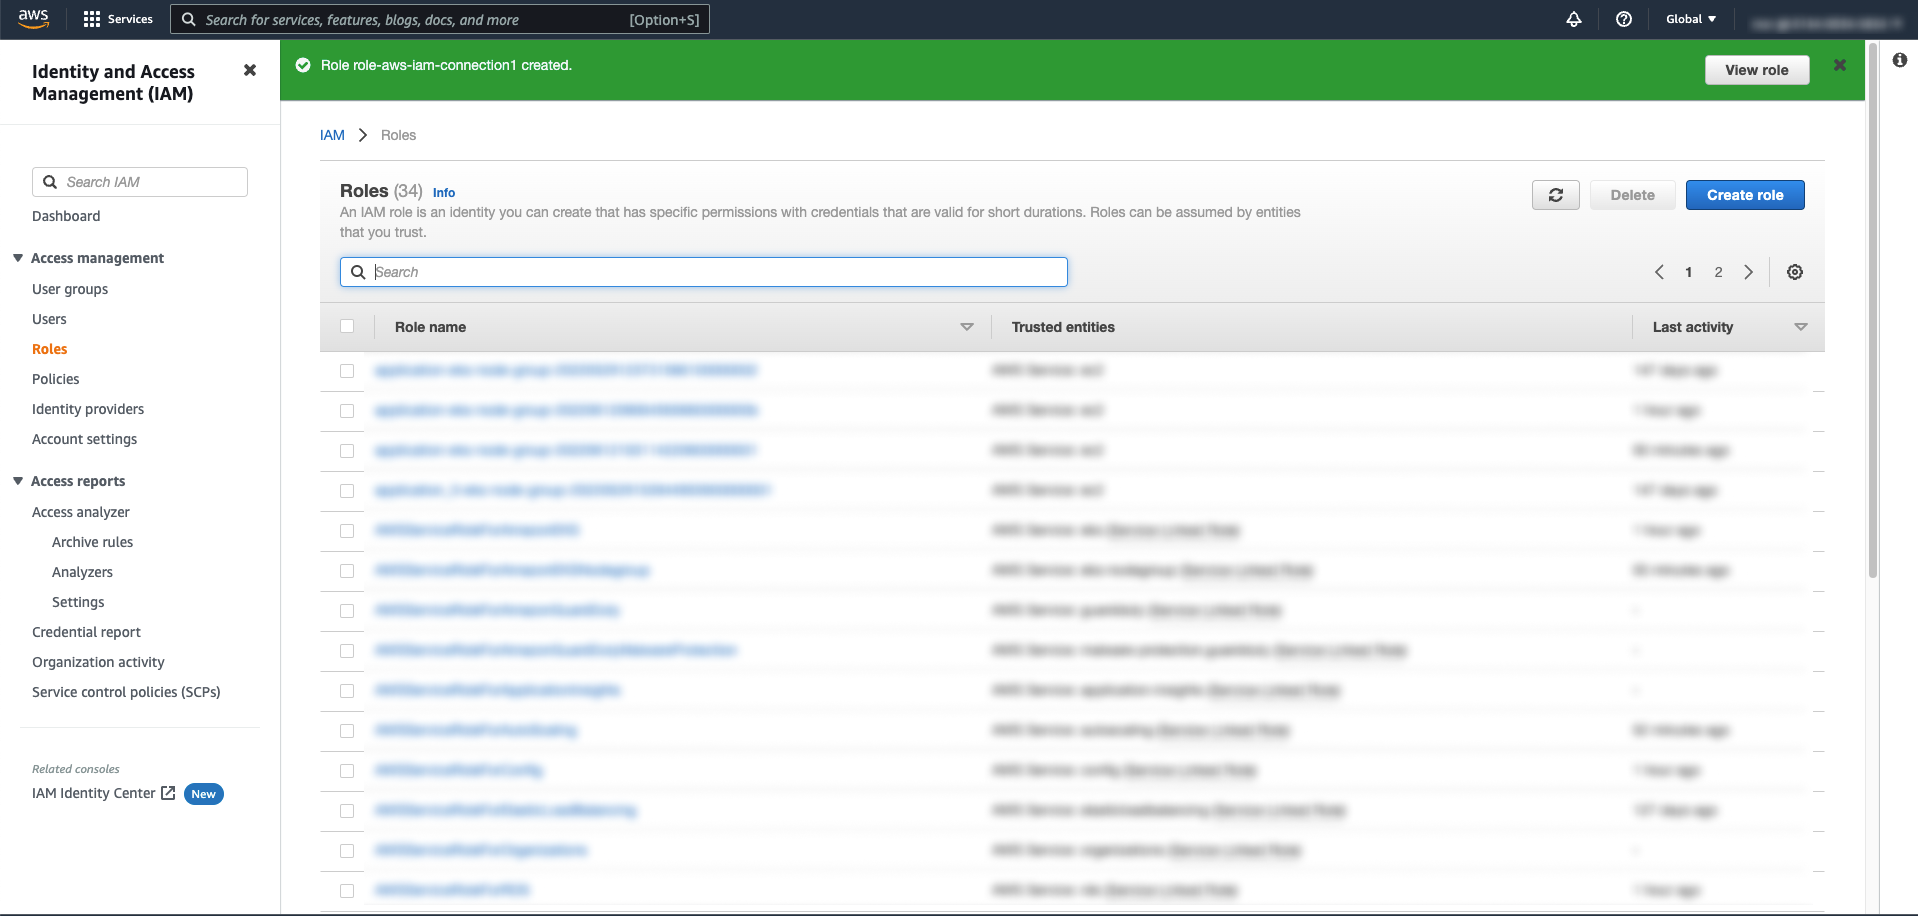1918x916 pixels.
Task: Open Policies in the sidebar
Action: [x=56, y=379]
